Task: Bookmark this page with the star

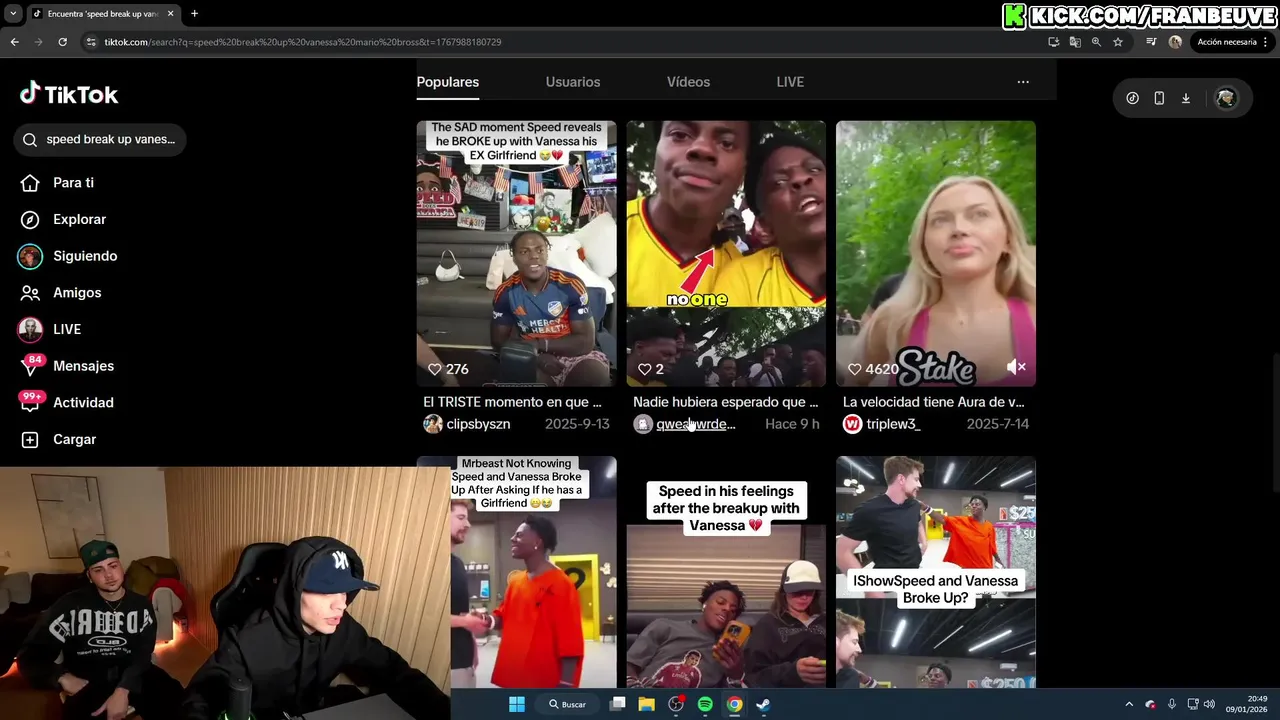Action: [x=1118, y=42]
